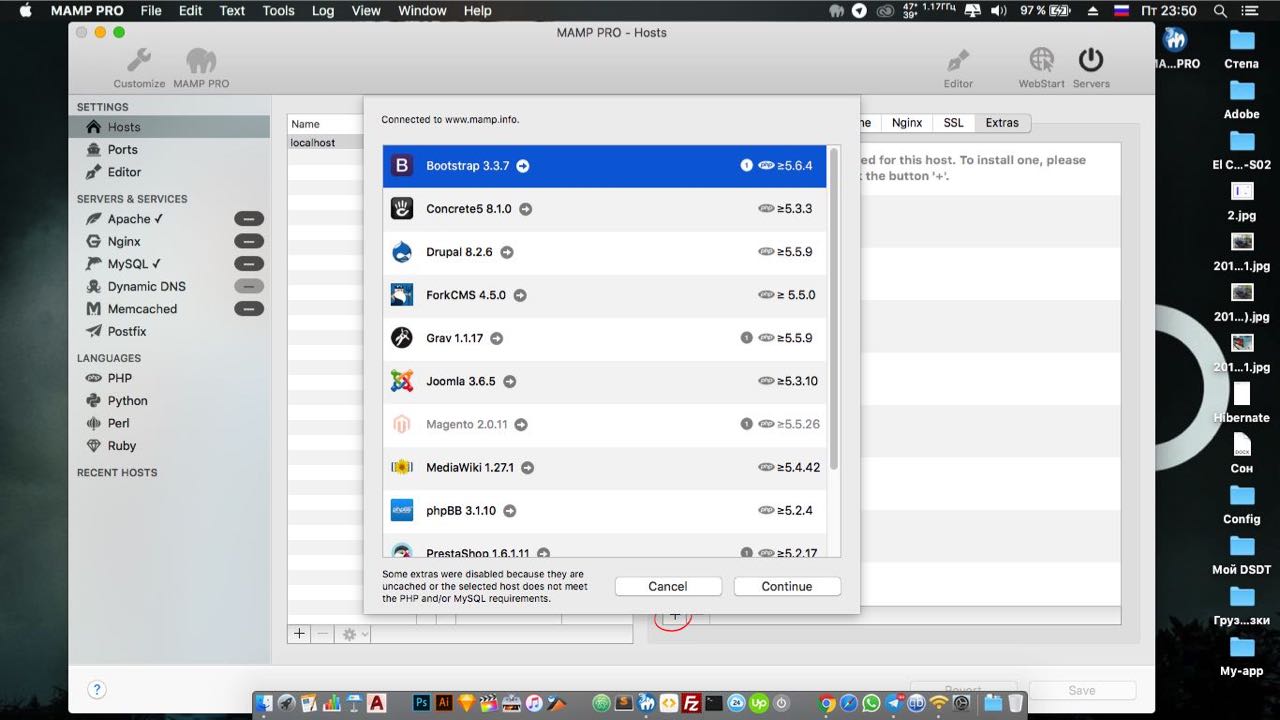
Task: Toggle the Dynamic DNS switch
Action: [249, 286]
